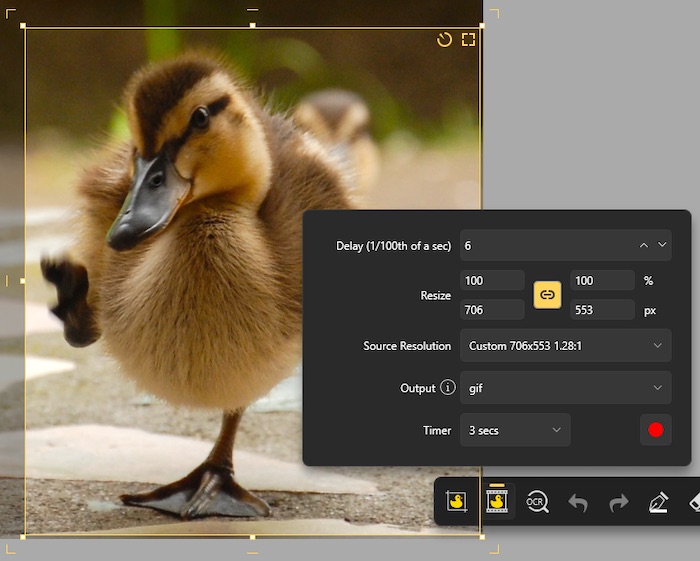
Task: Click the resize height pixel field showing 553
Action: tap(601, 310)
